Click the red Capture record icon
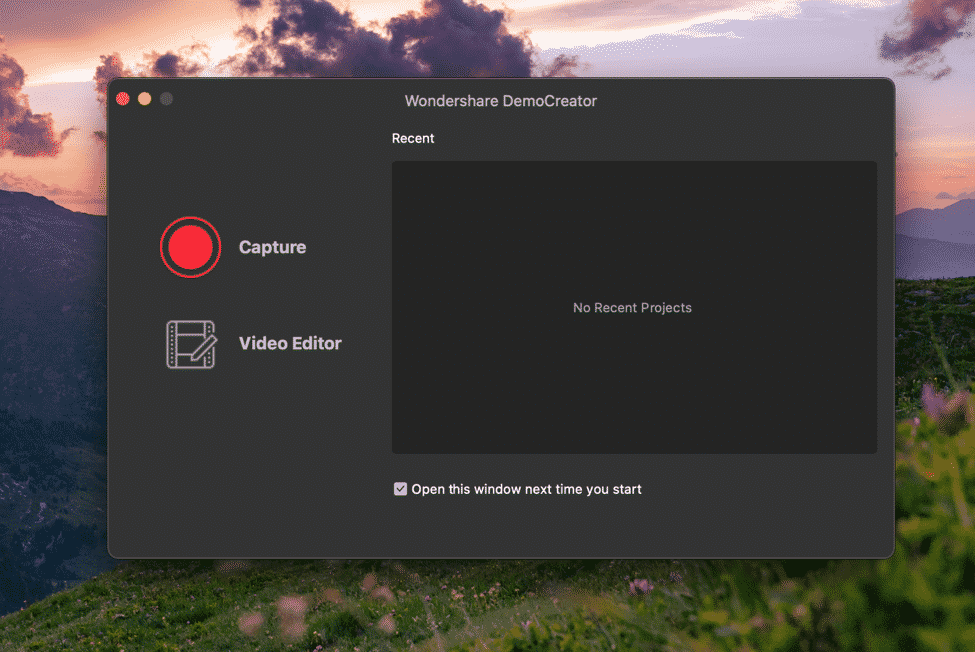 point(190,247)
